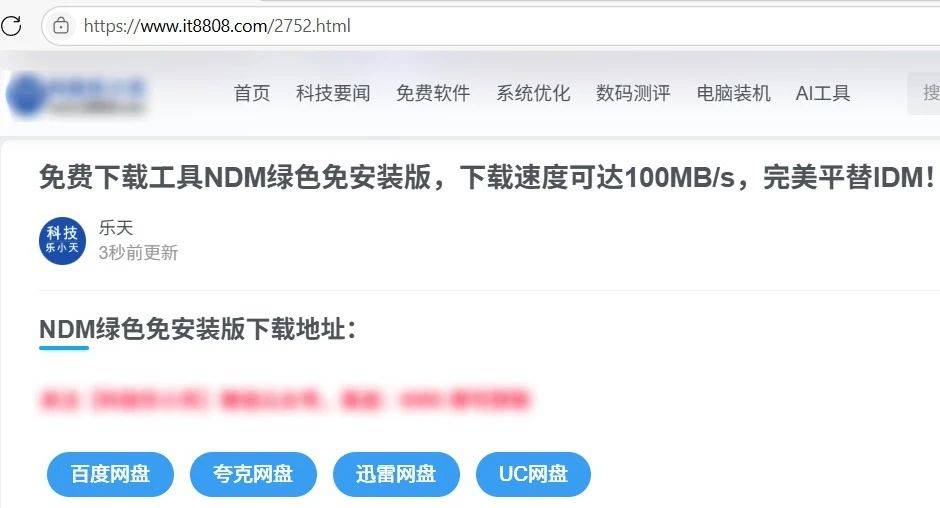Click the 夸克网盘 download button
This screenshot has width=940, height=508.
pyautogui.click(x=253, y=474)
